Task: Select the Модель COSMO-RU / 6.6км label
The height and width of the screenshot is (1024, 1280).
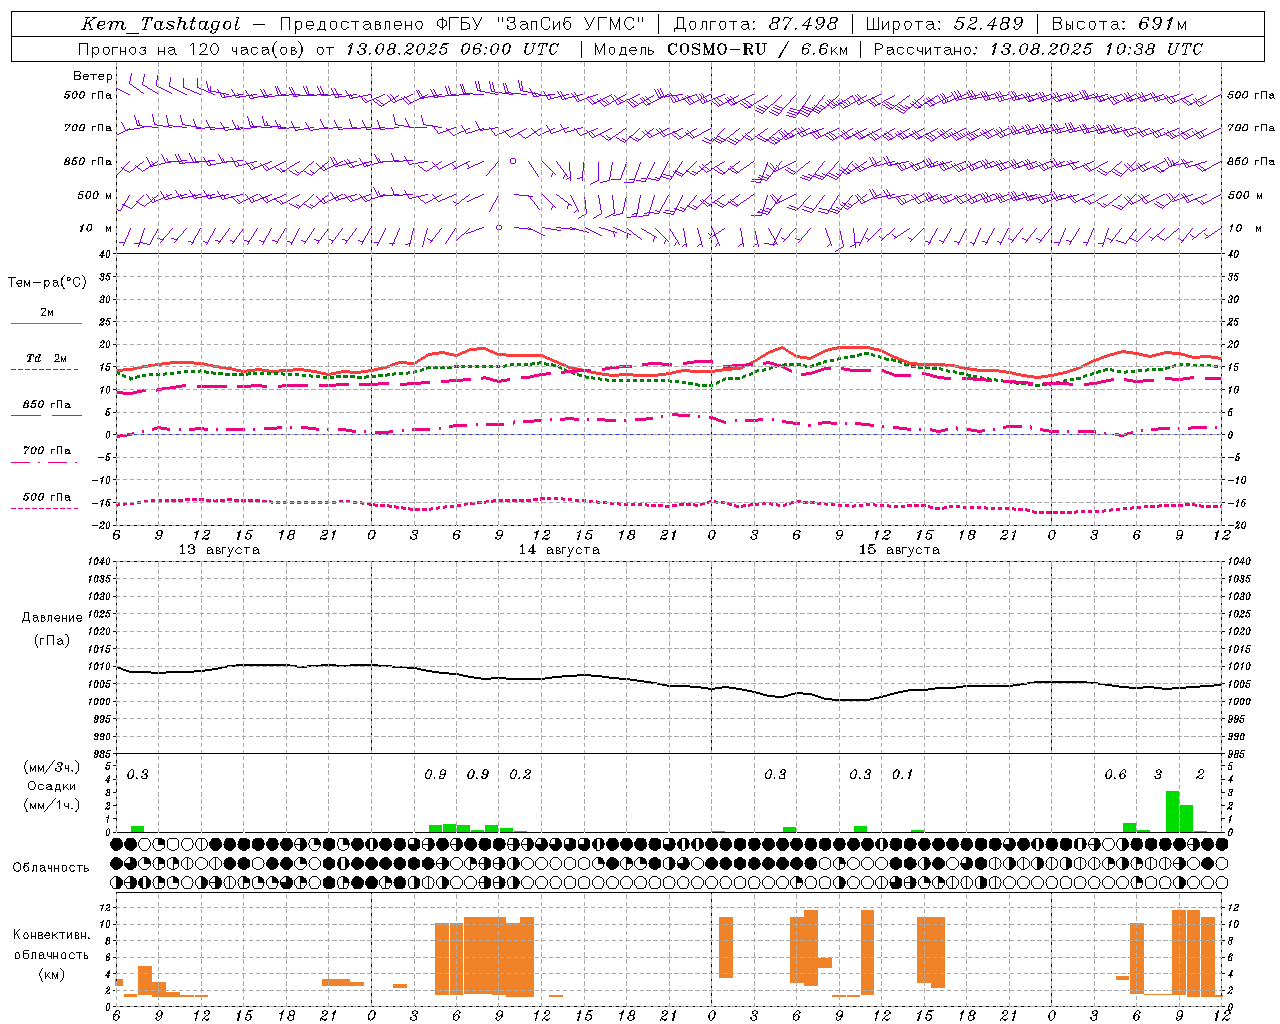Action: tap(721, 49)
